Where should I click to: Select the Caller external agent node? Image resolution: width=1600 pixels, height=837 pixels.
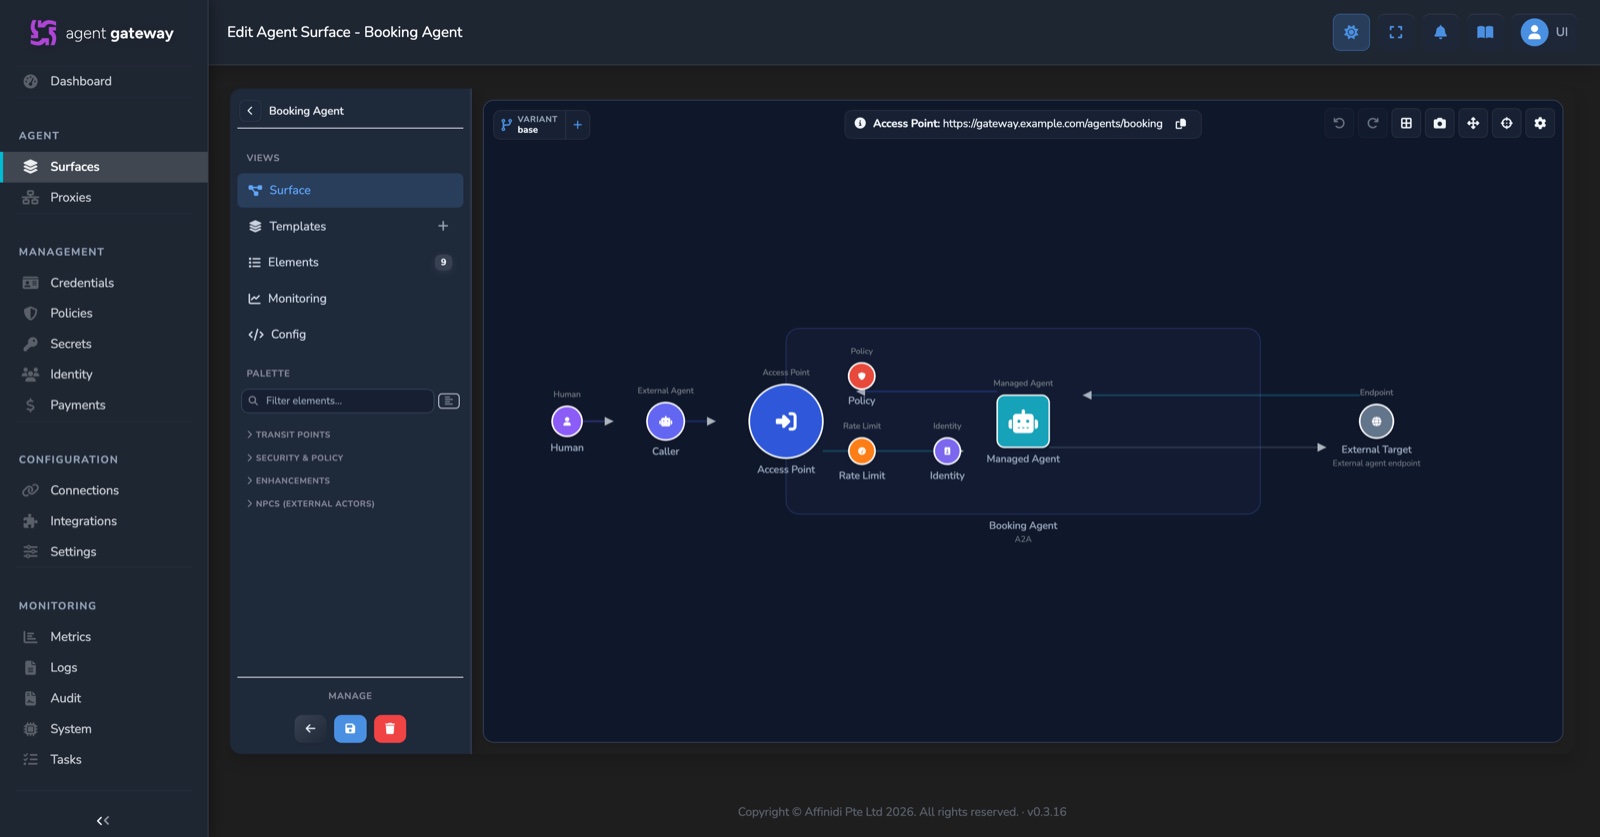pyautogui.click(x=666, y=421)
